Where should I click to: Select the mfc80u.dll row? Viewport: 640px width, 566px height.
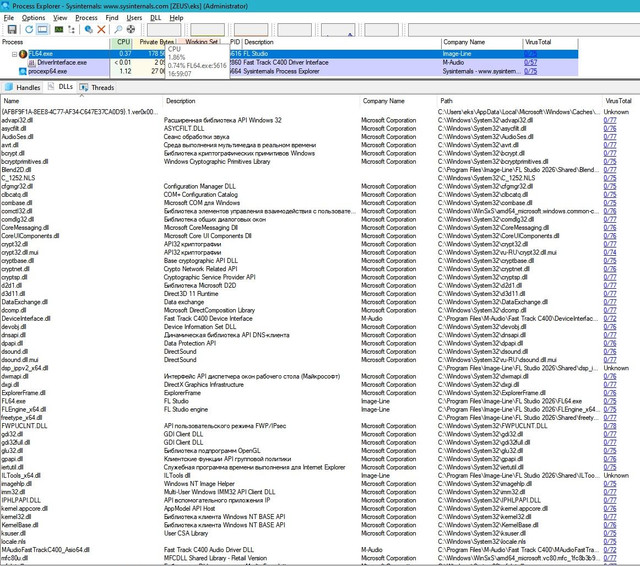click(x=320, y=558)
